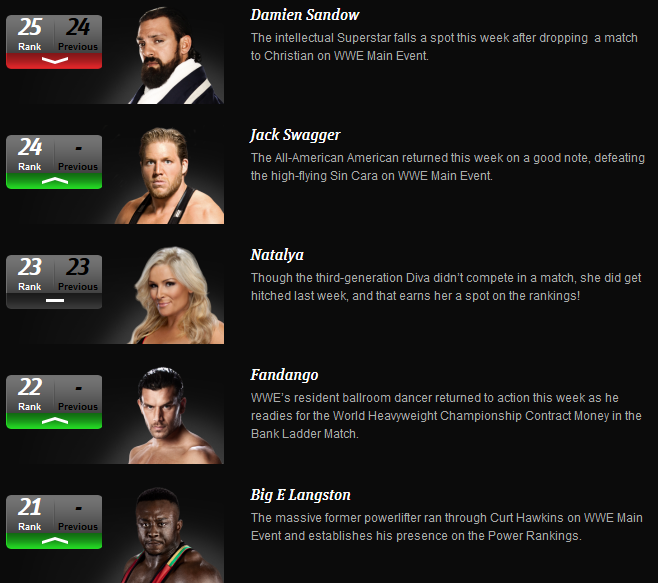The image size is (658, 583).
Task: Click the green up arrow for Fandango
Action: (55, 421)
